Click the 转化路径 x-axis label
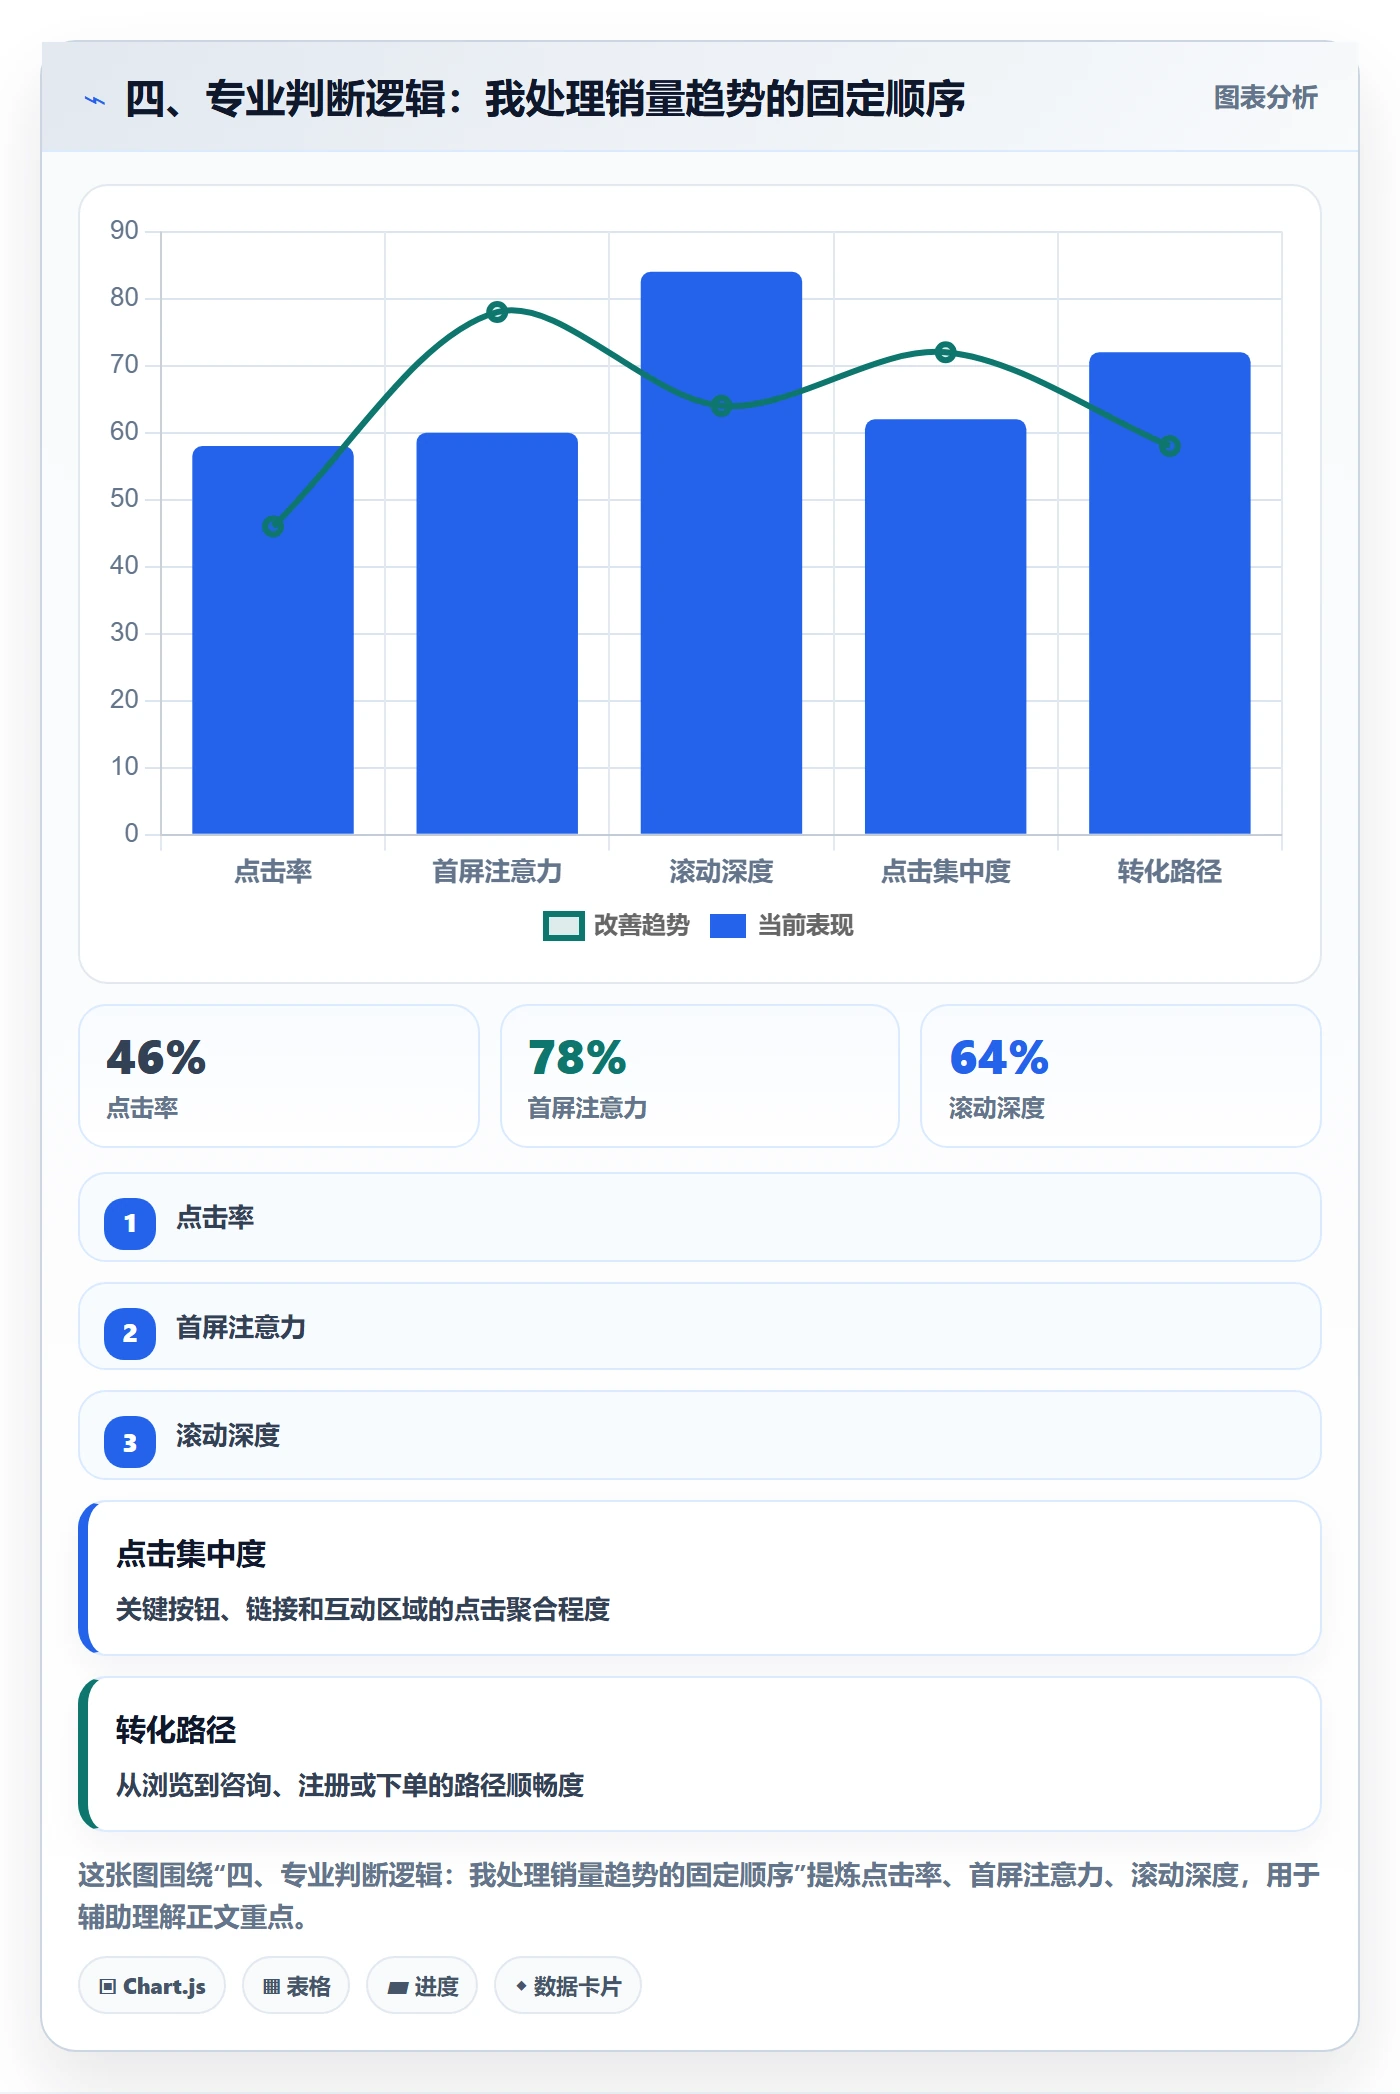Image resolution: width=1400 pixels, height=2094 pixels. [1169, 872]
